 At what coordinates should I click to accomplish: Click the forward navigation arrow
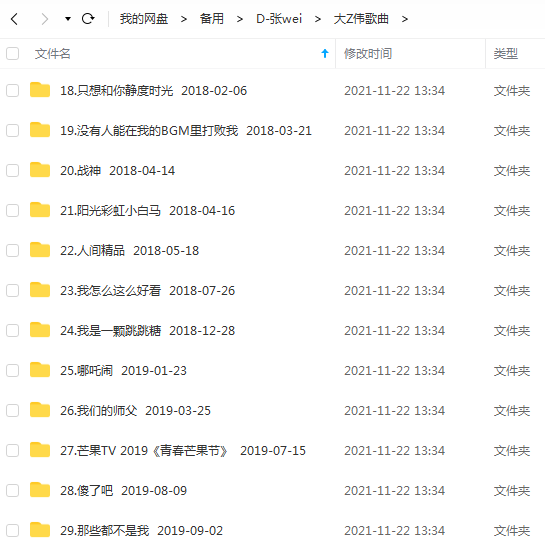click(x=44, y=19)
